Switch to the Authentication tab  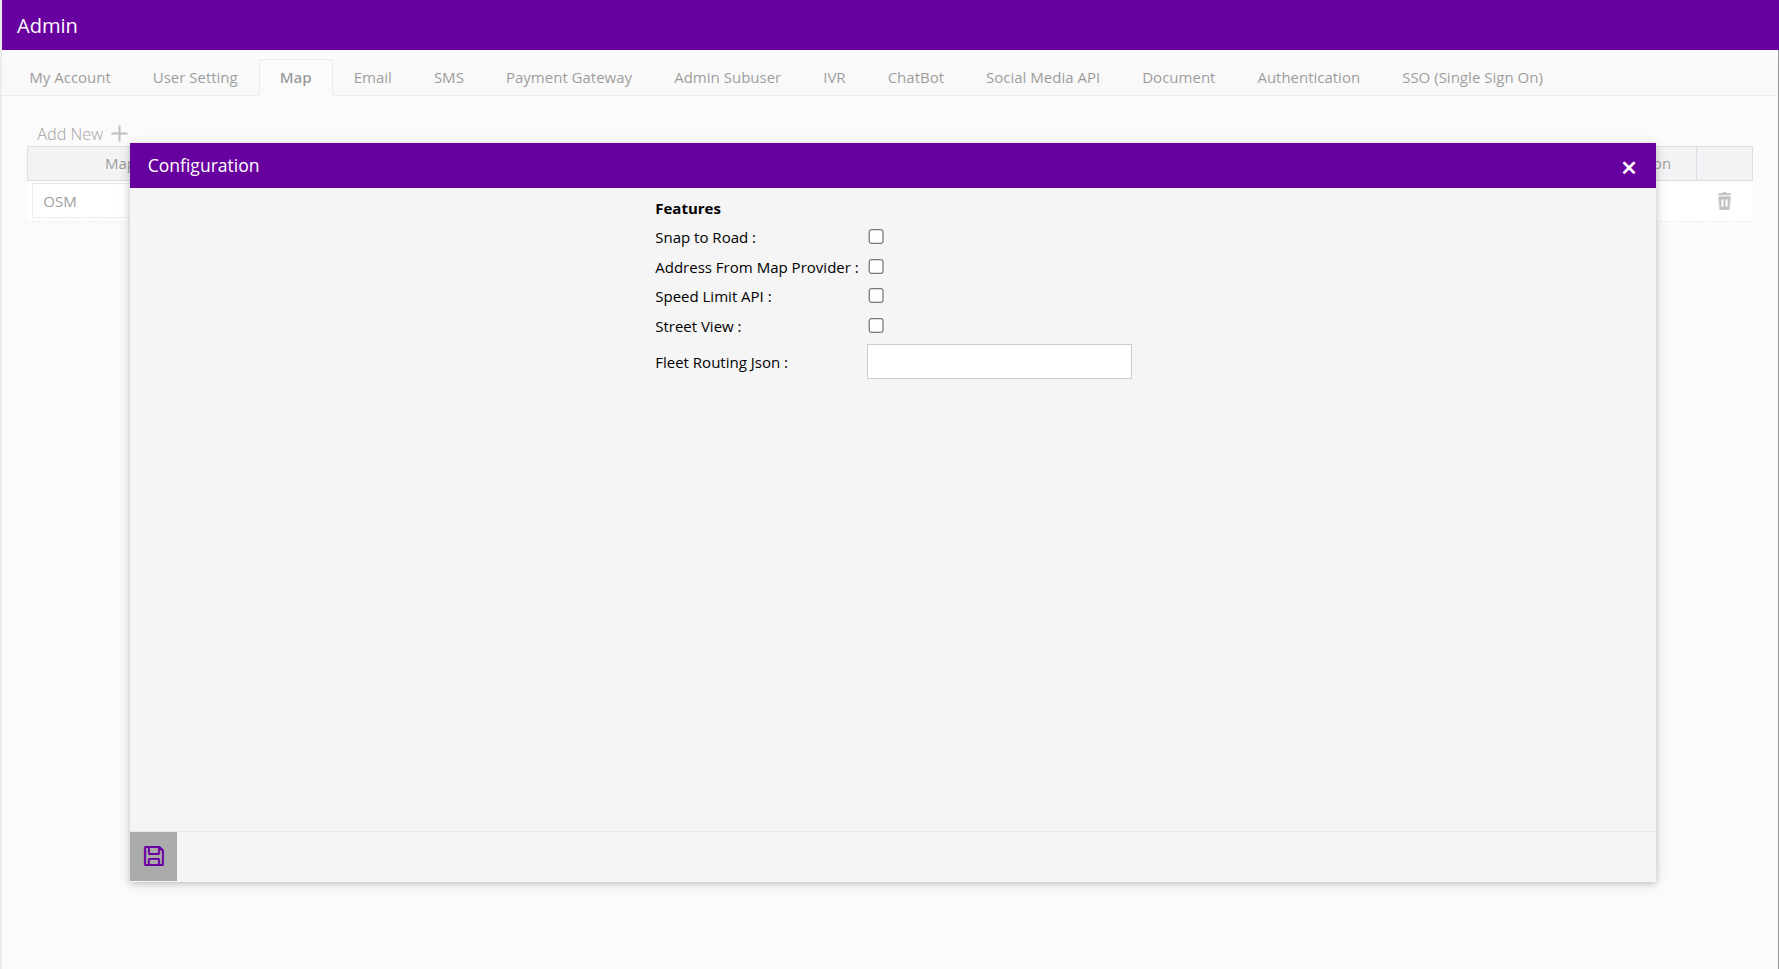pyautogui.click(x=1308, y=78)
